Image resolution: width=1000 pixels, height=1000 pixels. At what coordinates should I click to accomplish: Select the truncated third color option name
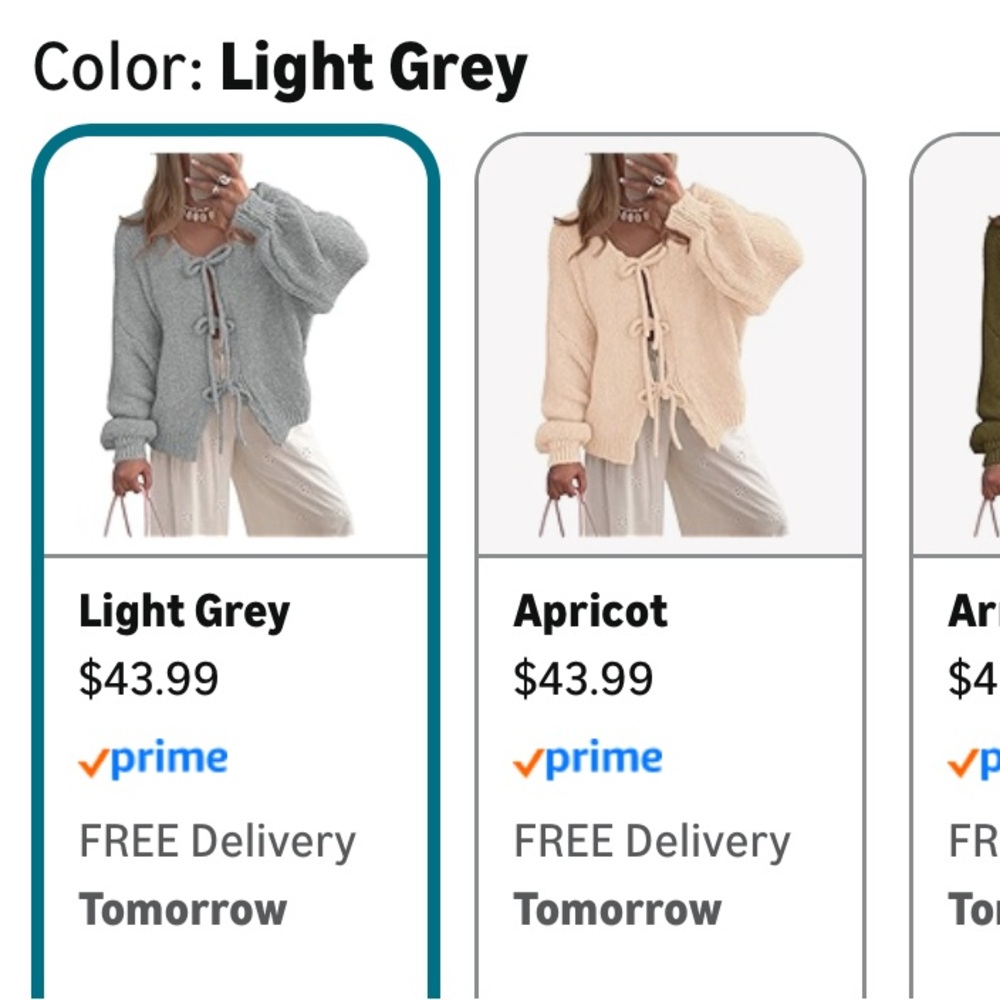[x=974, y=611]
